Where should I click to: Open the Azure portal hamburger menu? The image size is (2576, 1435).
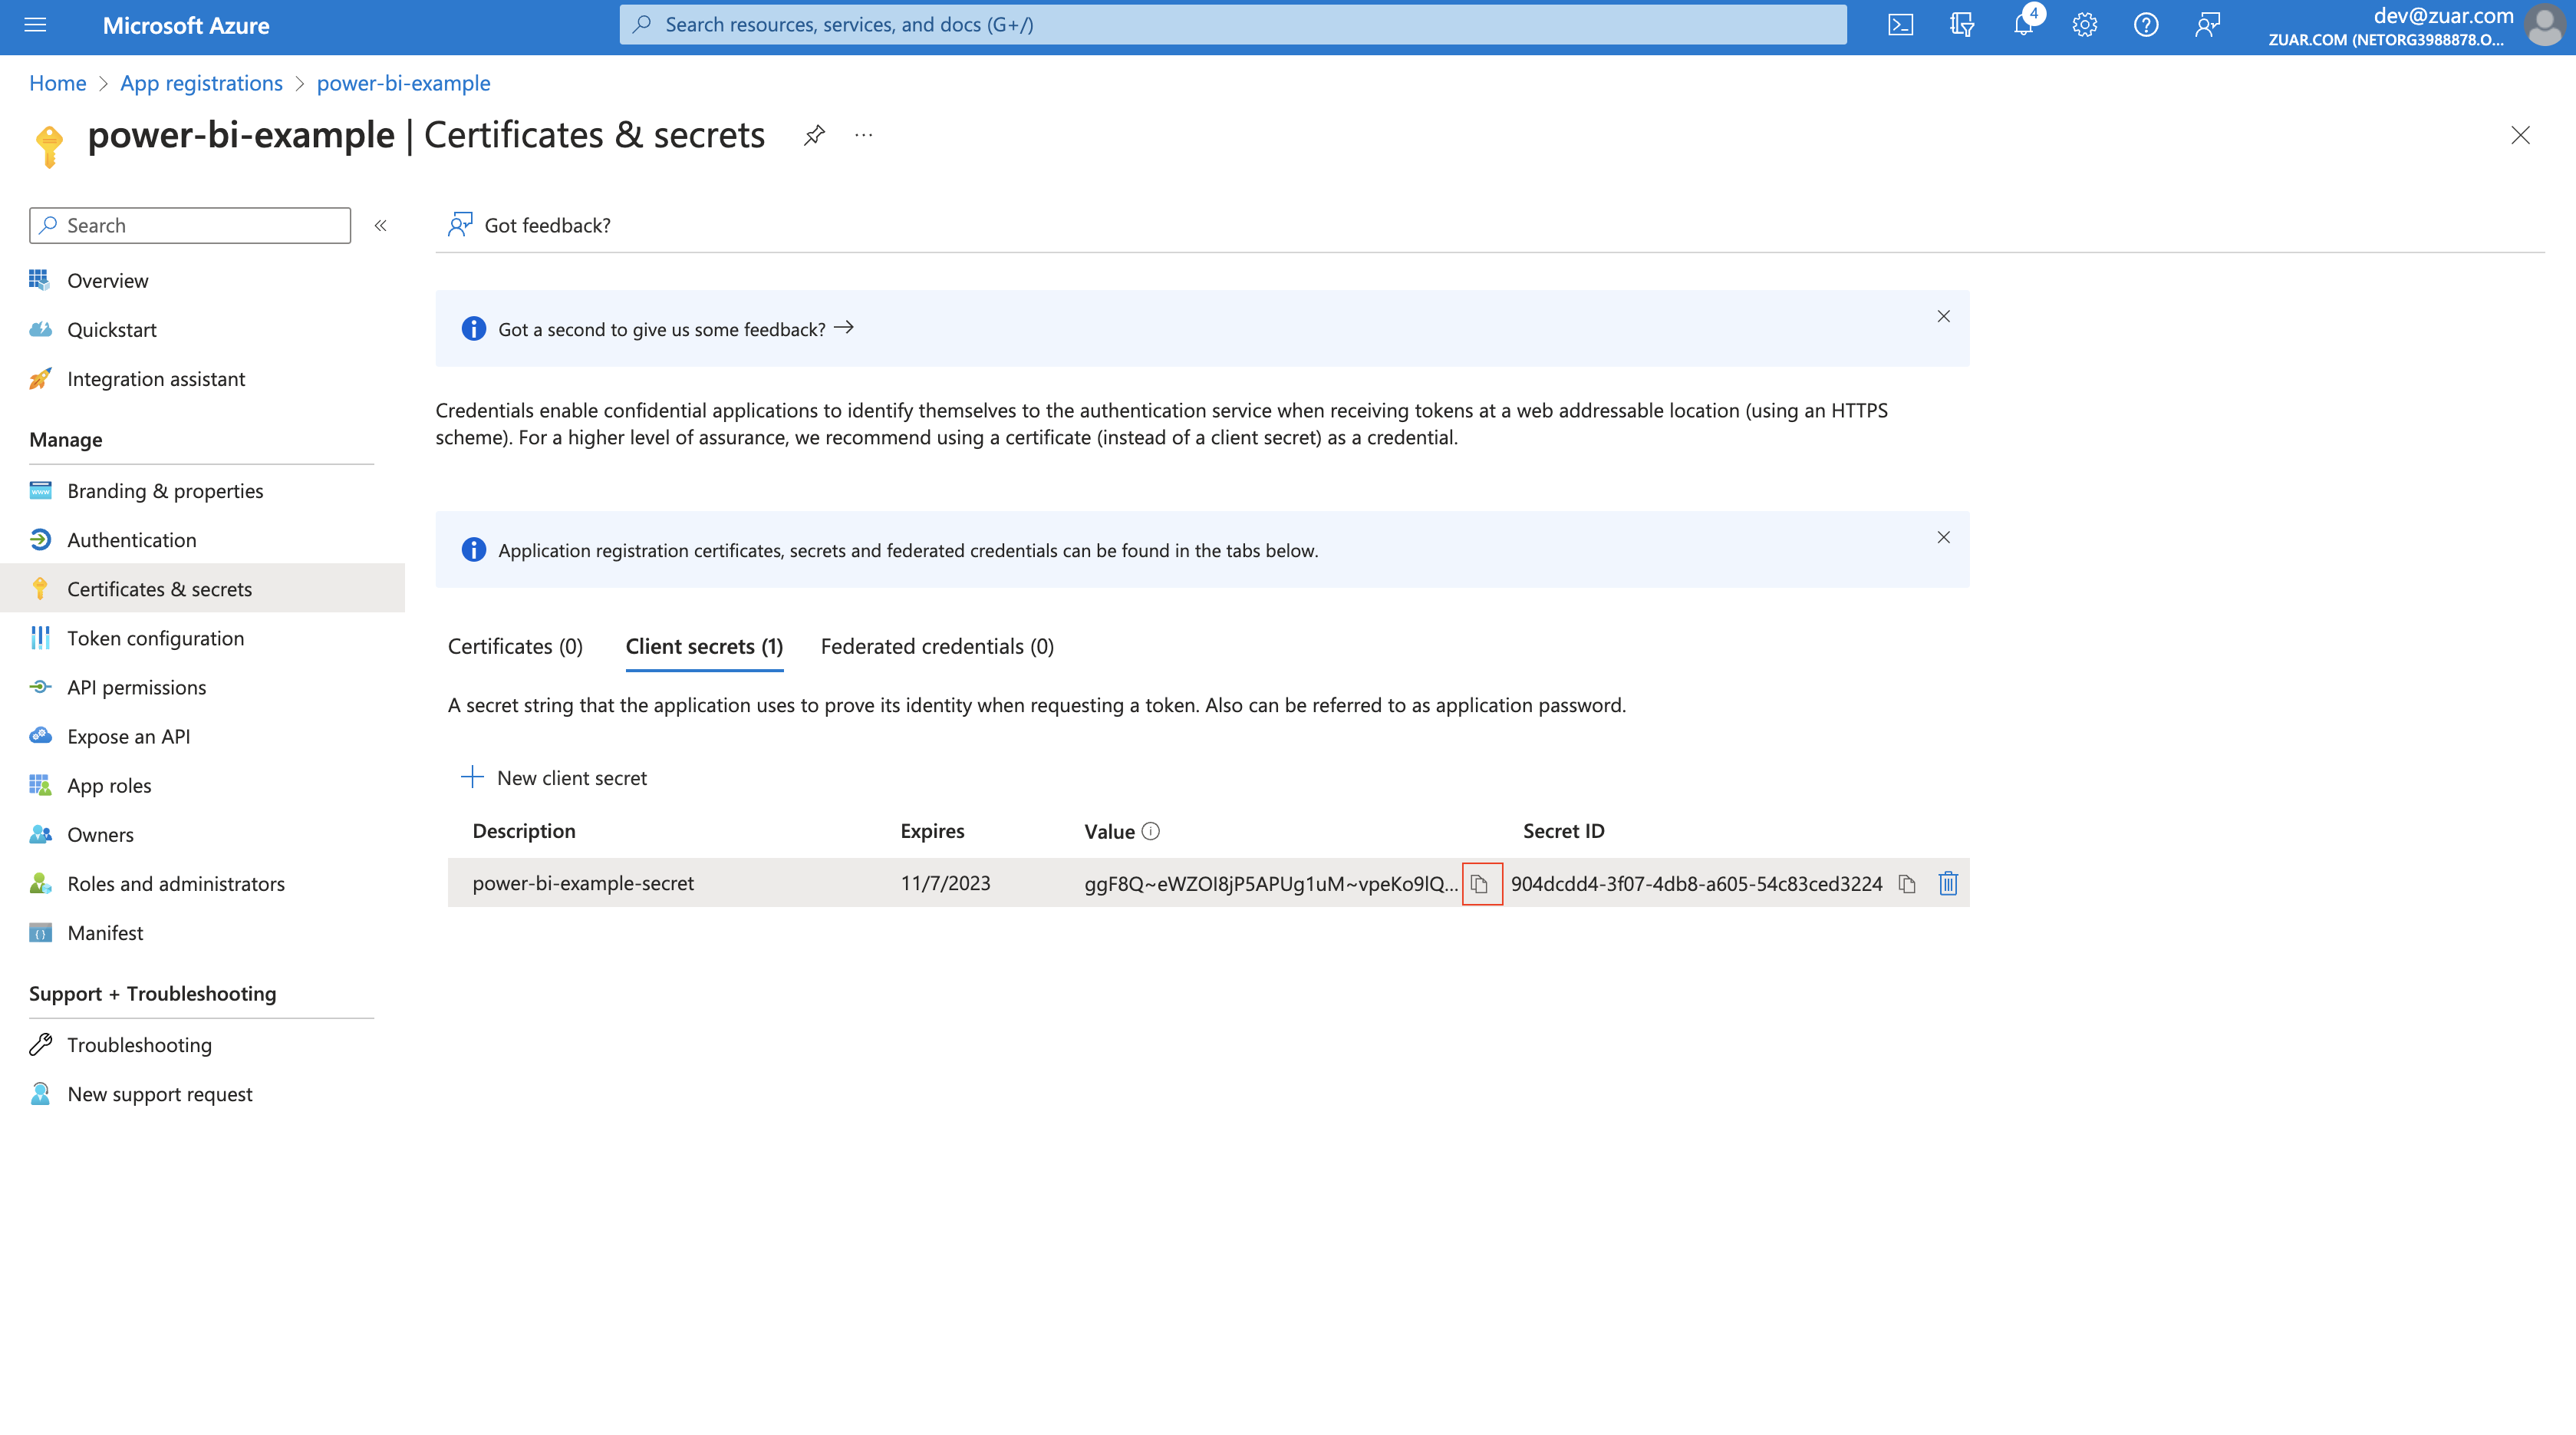click(x=35, y=25)
